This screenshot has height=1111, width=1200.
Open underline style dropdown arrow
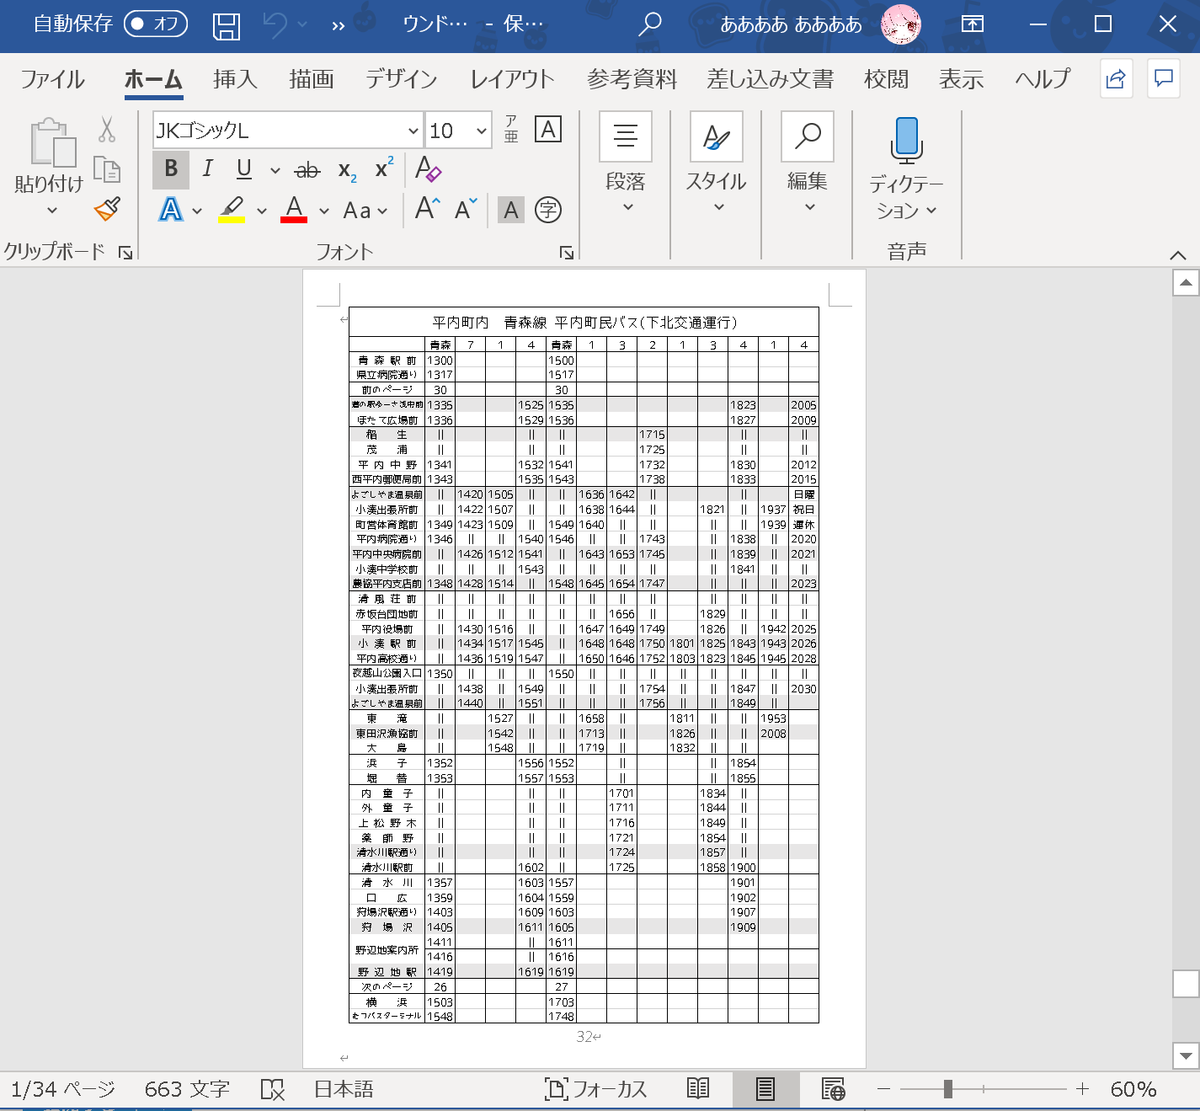tap(275, 170)
